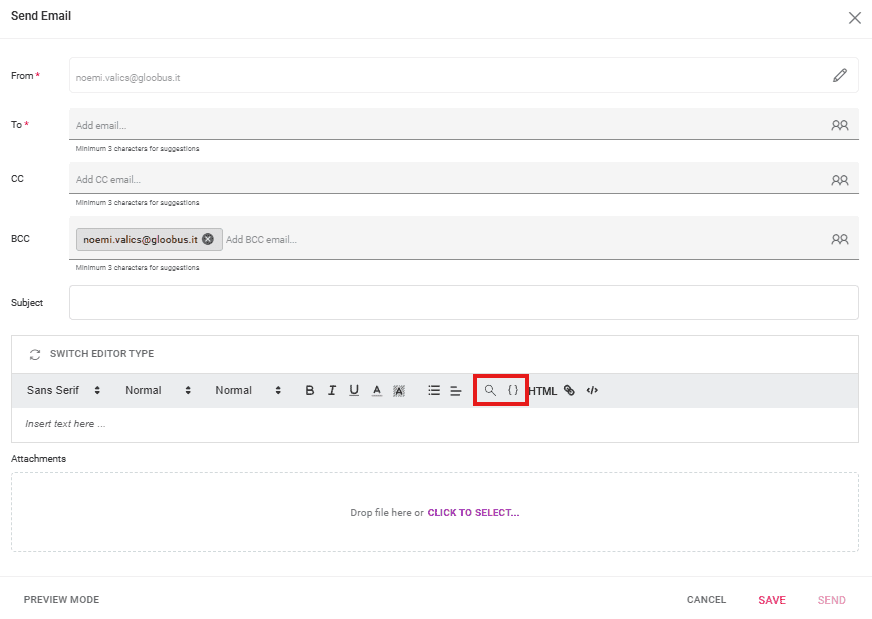Insert a link with the chain icon
This screenshot has width=872, height=619.
coord(569,391)
